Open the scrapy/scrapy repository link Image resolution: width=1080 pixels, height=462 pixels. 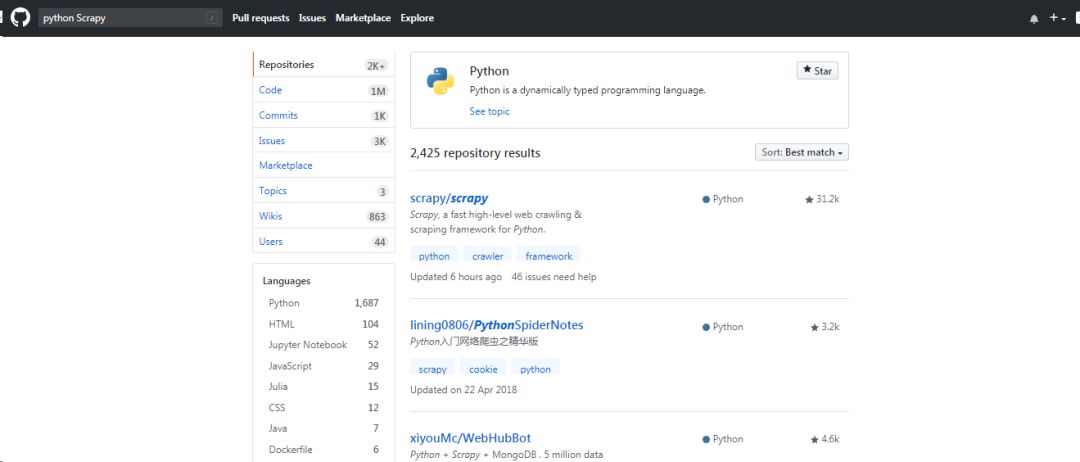click(x=449, y=198)
